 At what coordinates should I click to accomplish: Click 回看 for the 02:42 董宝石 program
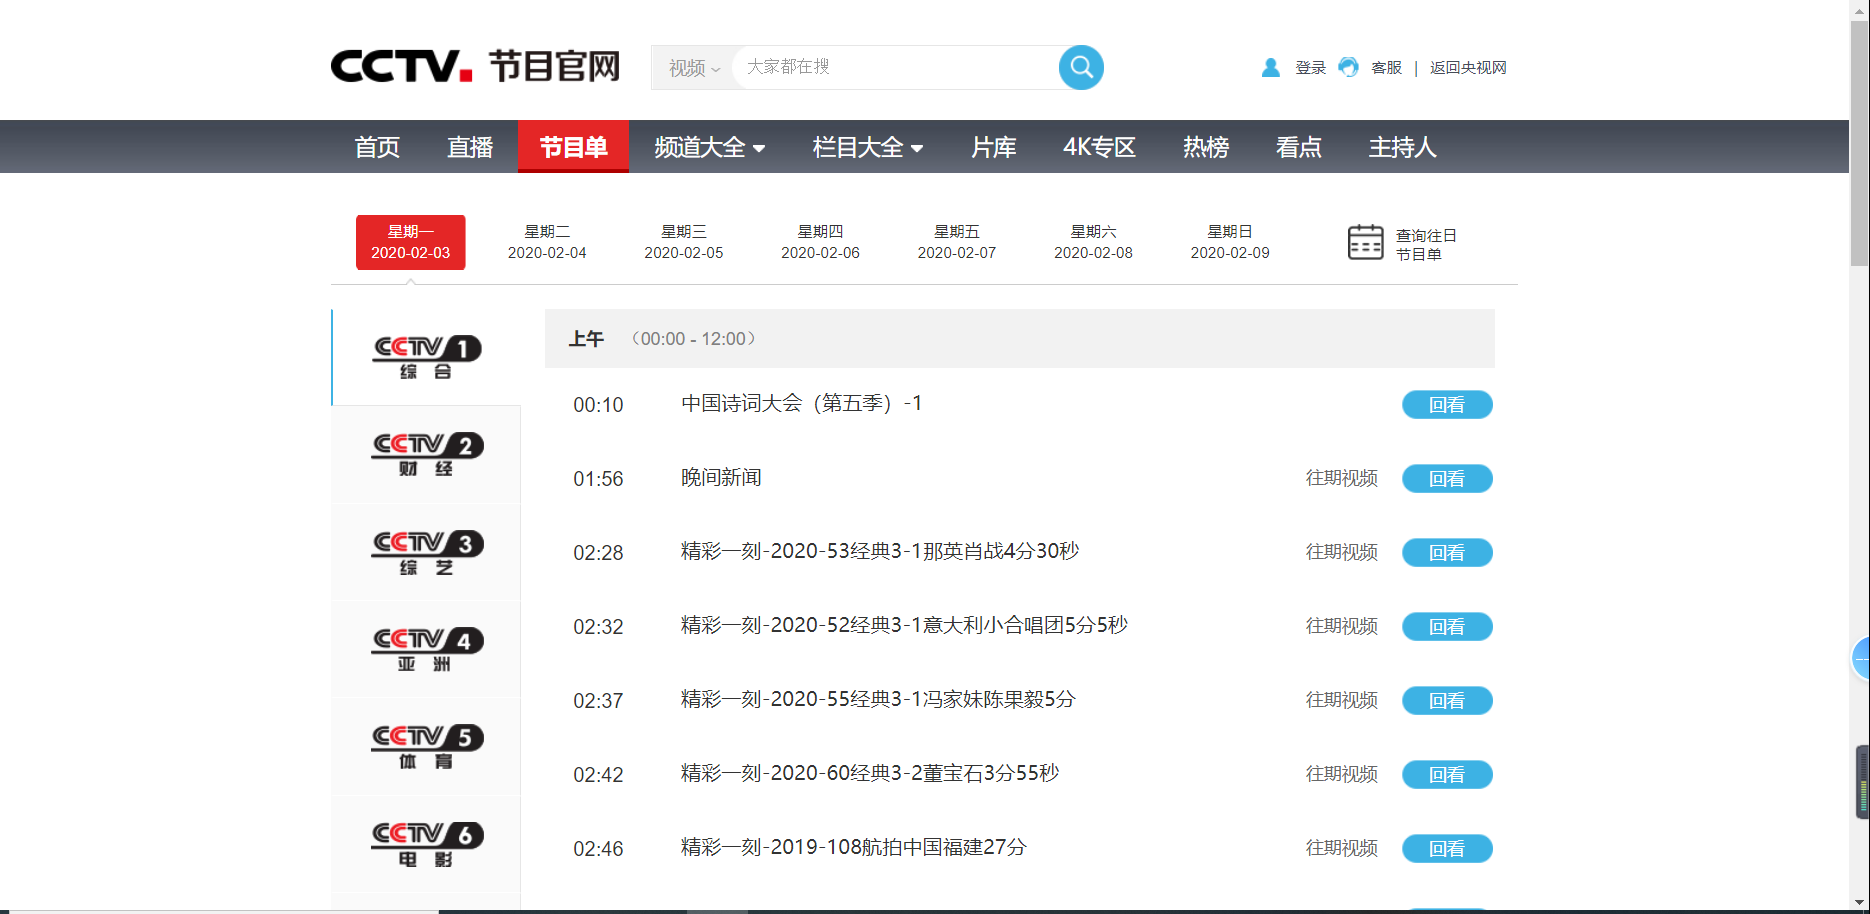[1447, 775]
